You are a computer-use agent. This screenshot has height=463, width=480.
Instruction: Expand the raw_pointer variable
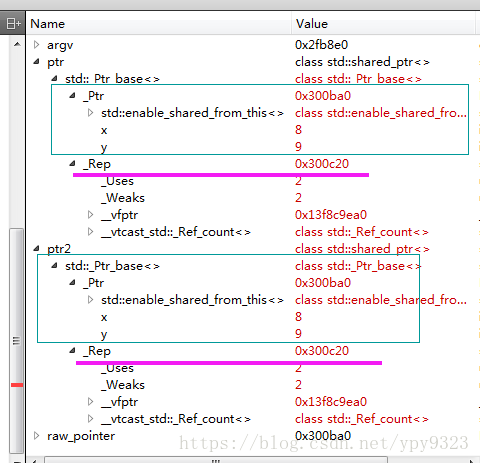coord(36,435)
